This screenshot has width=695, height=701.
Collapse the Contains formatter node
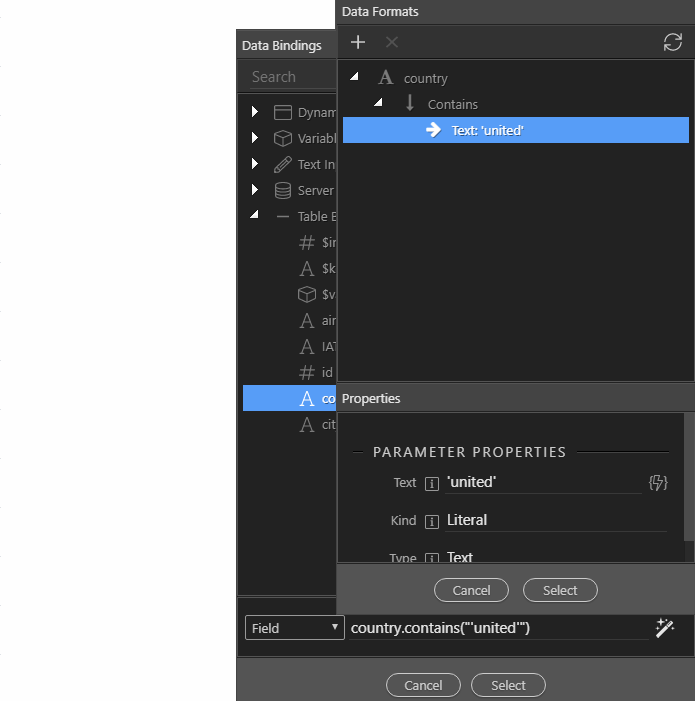[378, 103]
